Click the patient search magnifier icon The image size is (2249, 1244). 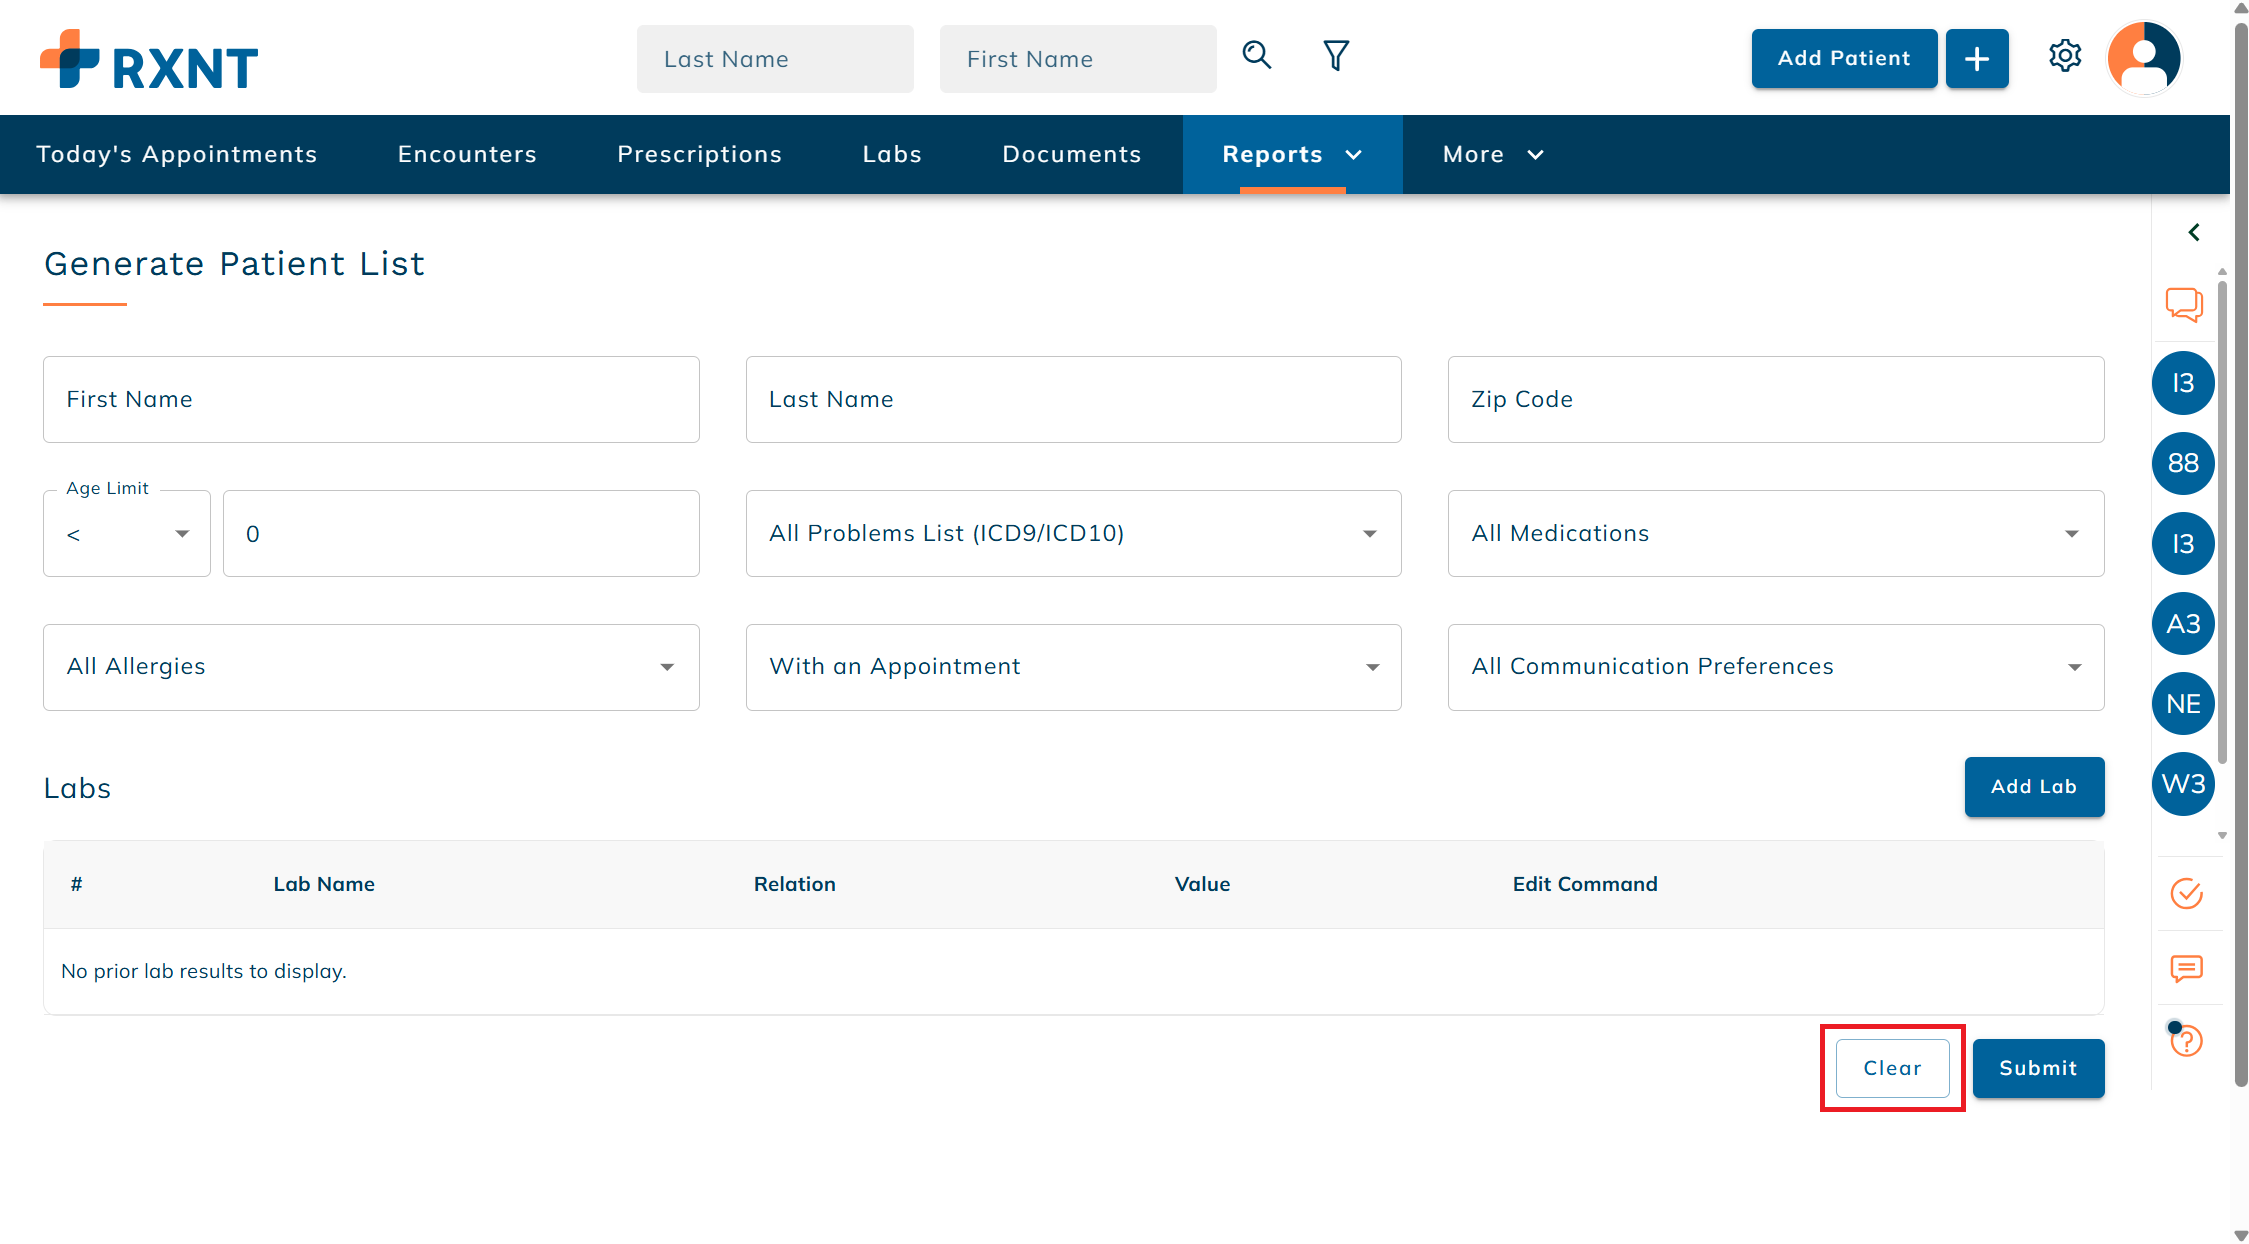pos(1257,55)
